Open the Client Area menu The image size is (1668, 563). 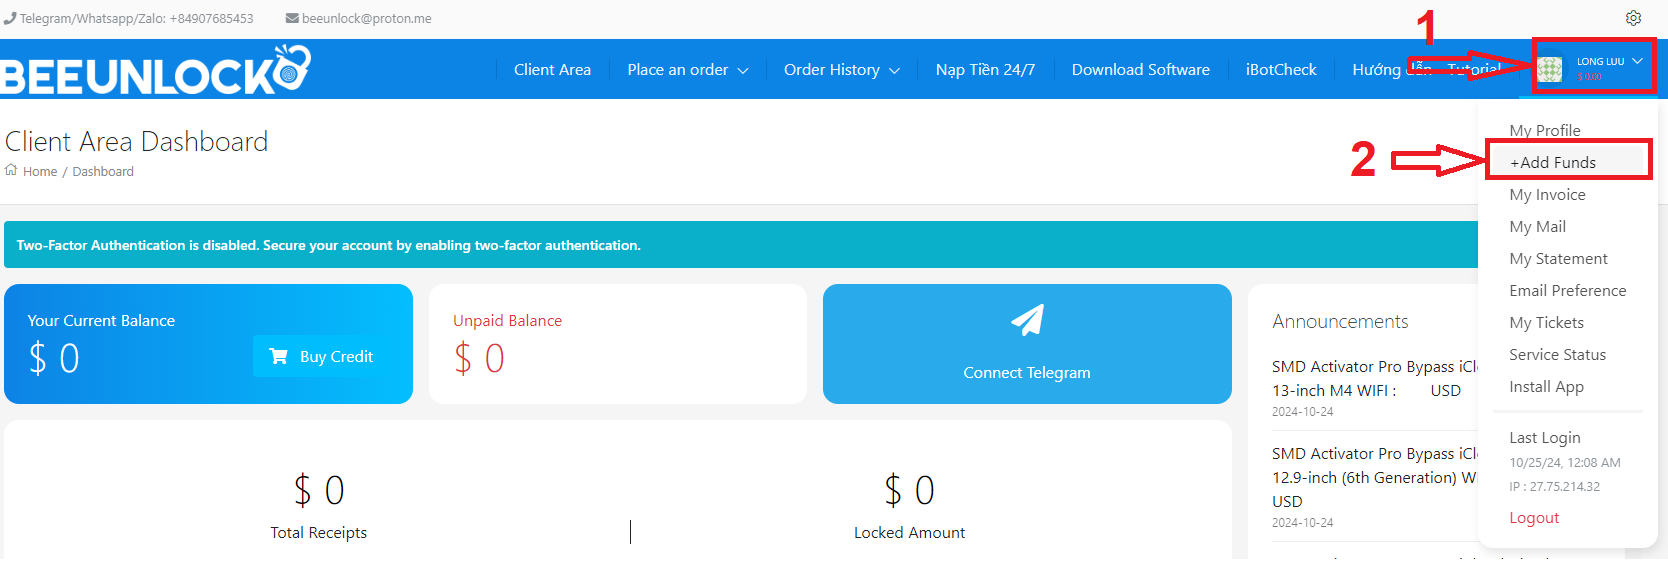552,70
